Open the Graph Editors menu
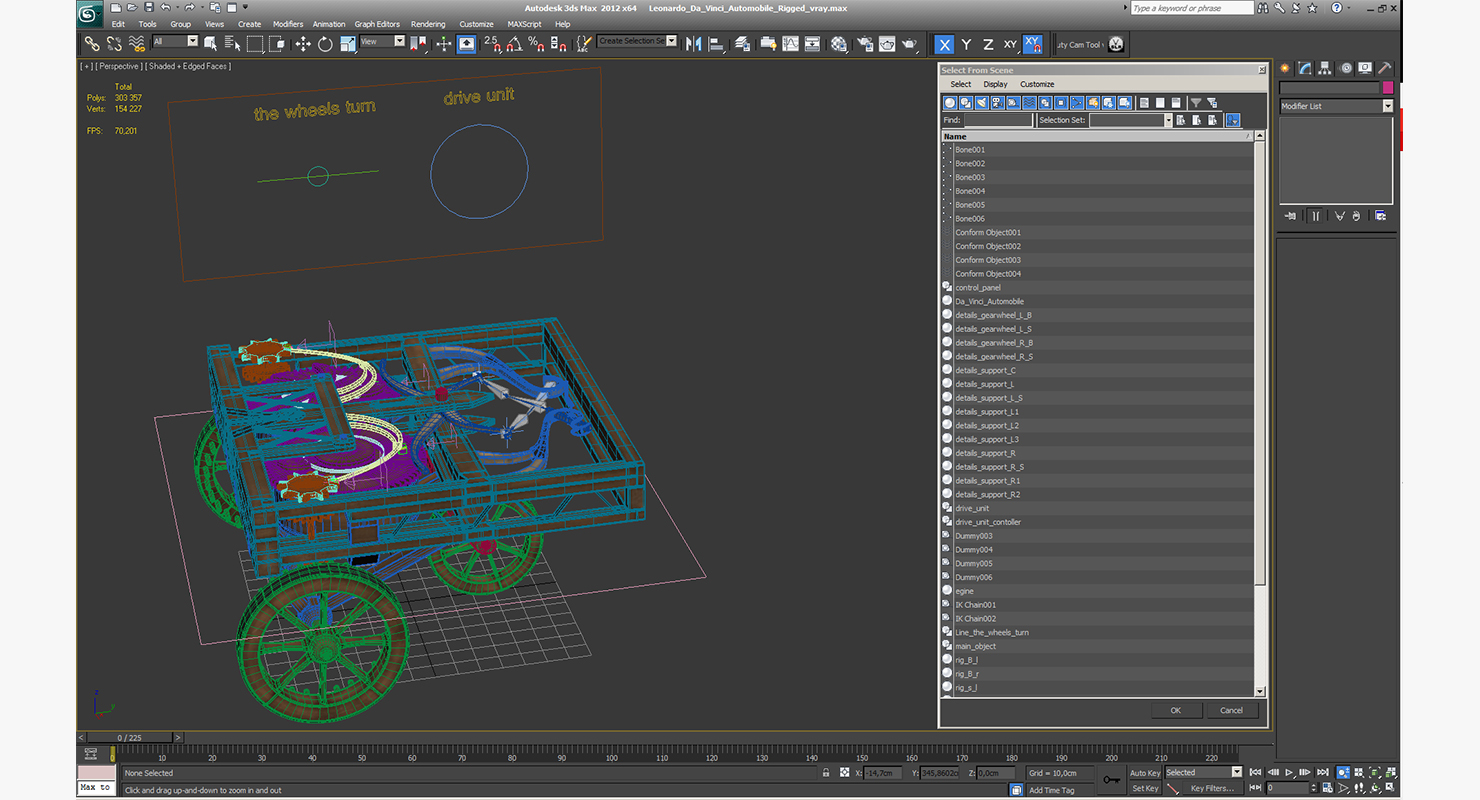 coord(377,24)
